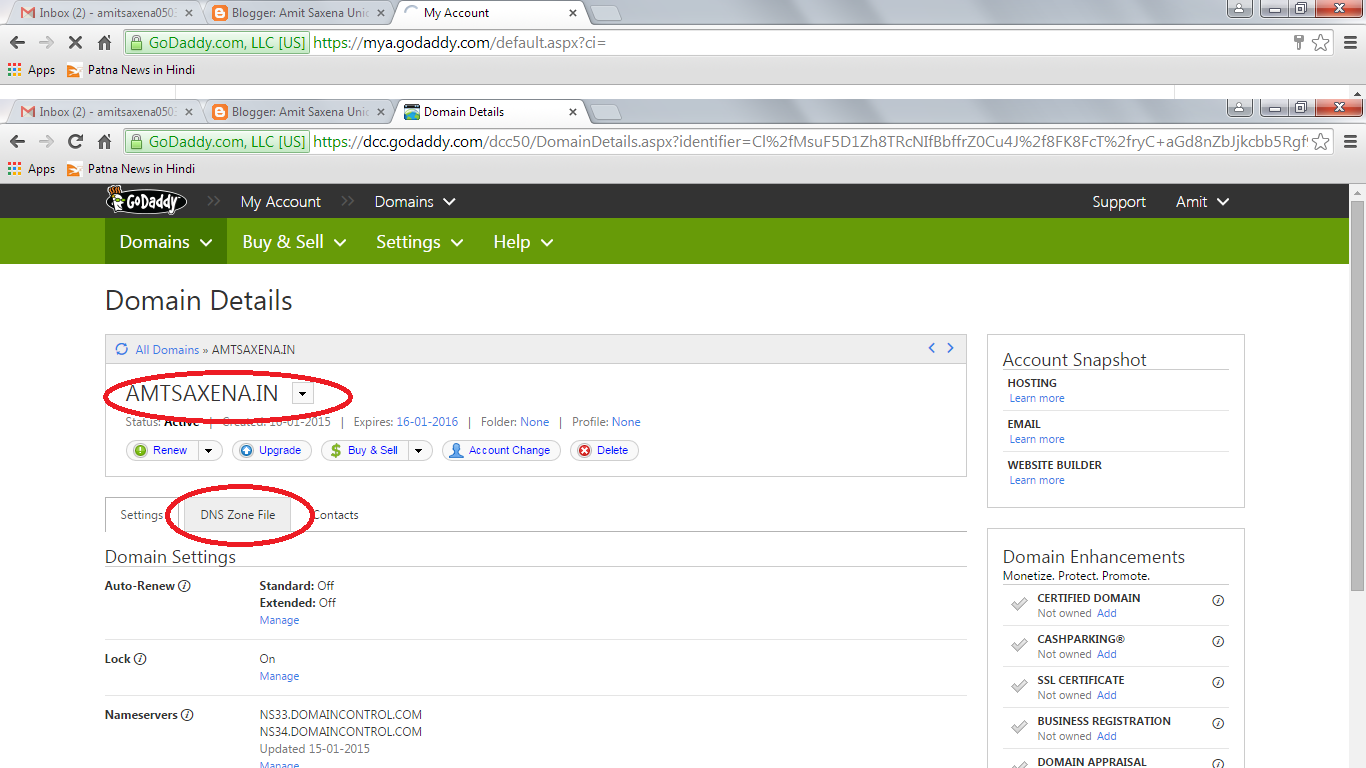
Task: Switch to the DNS Zone File tab
Action: (x=237, y=515)
